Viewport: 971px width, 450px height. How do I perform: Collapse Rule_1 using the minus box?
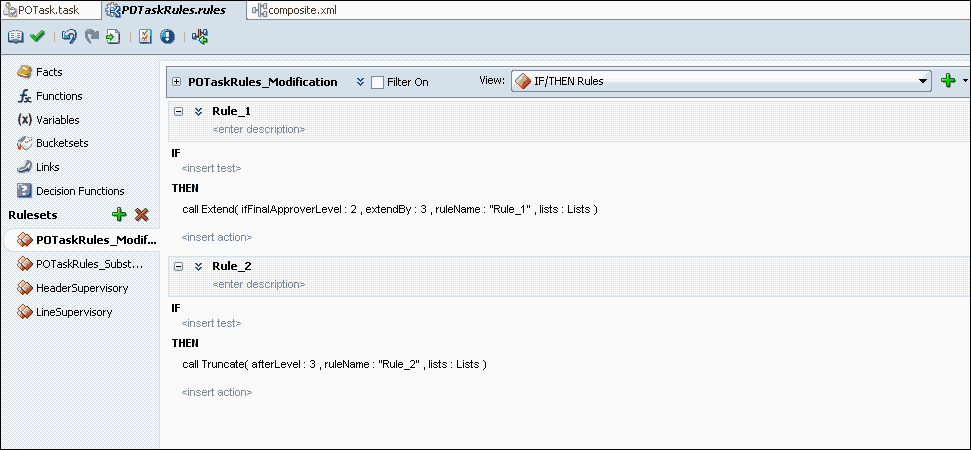pyautogui.click(x=179, y=111)
